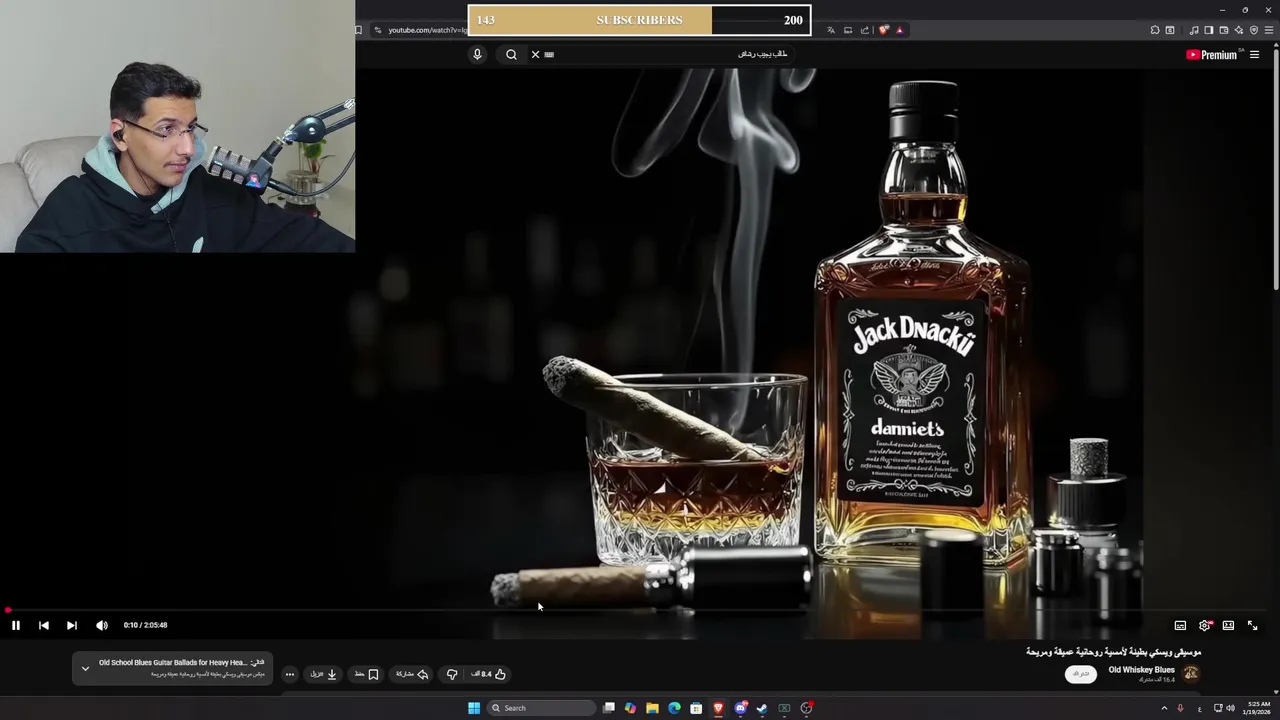Image resolution: width=1280 pixels, height=720 pixels.
Task: Open Task View on taskbar
Action: click(608, 708)
